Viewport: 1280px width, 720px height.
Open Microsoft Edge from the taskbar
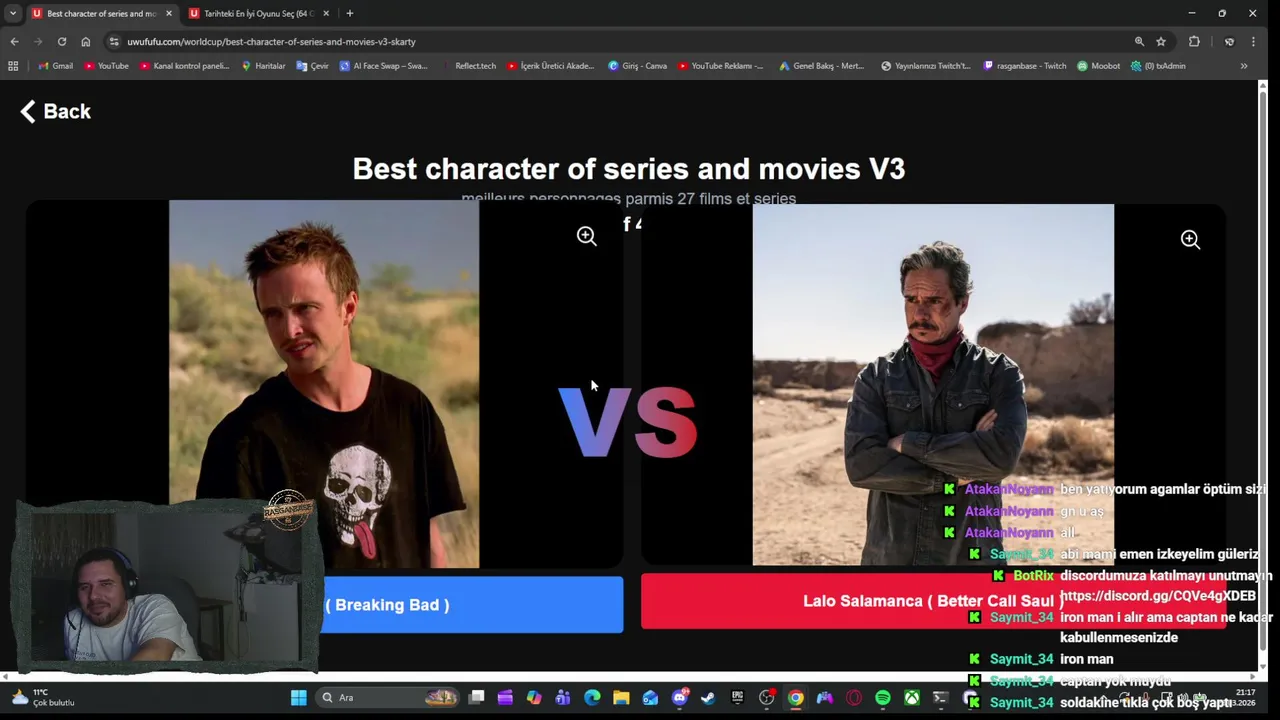(x=592, y=698)
